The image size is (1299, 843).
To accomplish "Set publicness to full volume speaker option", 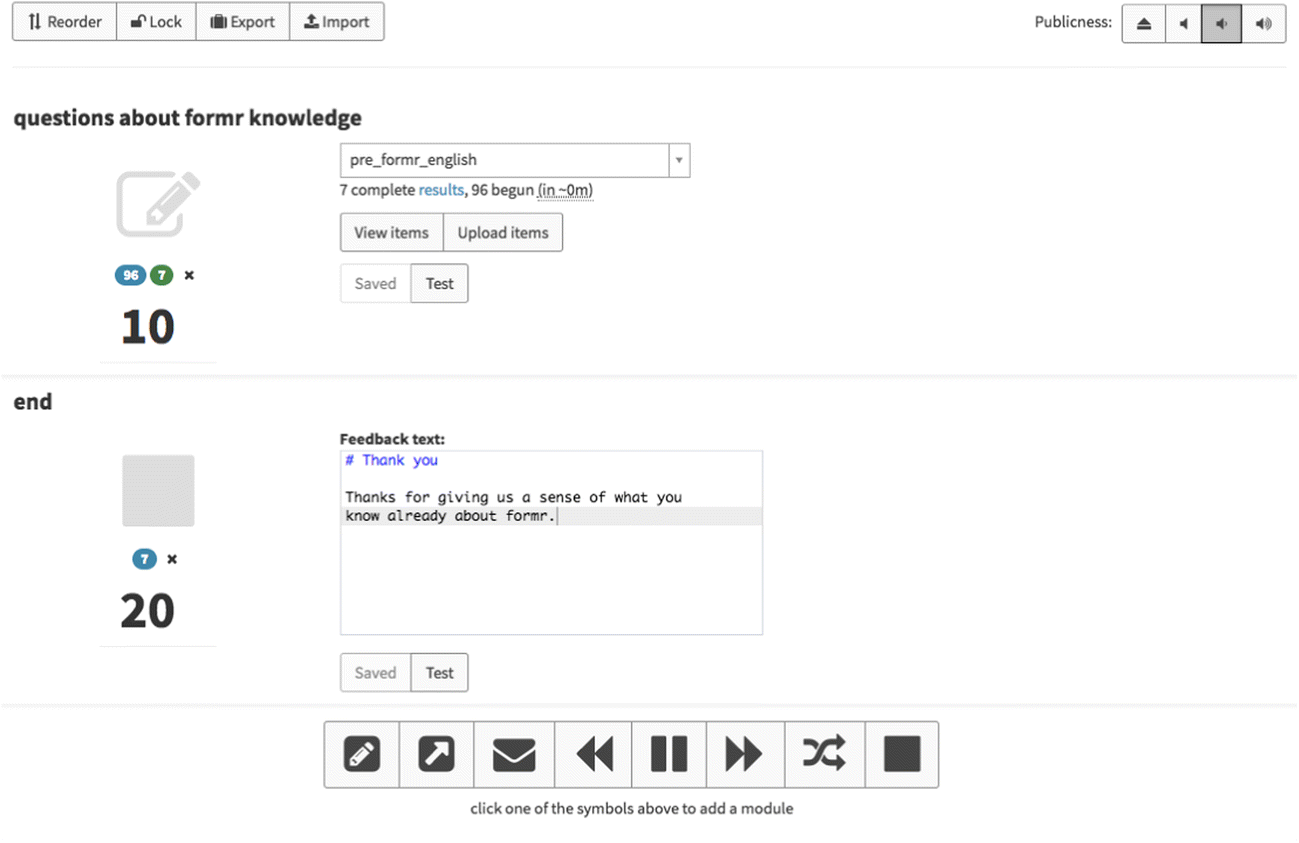I will coord(1264,24).
